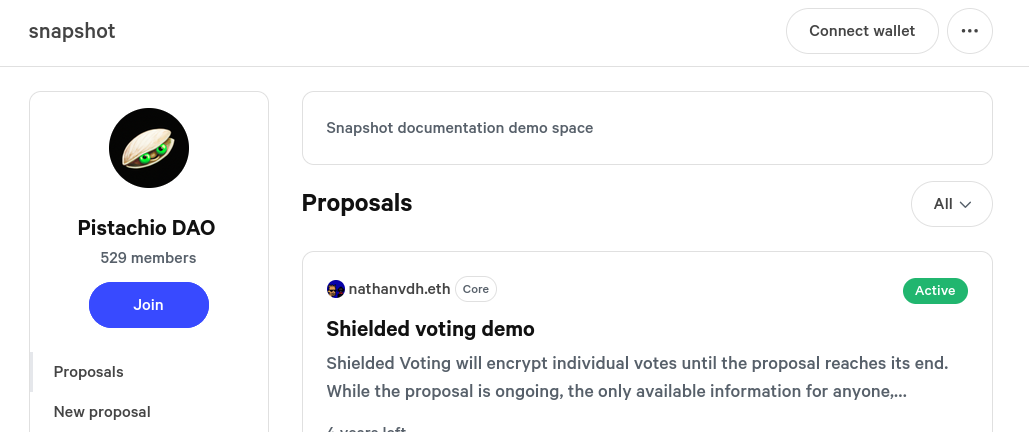1029x432 pixels.
Task: Expand the All proposals filter dropdown
Action: click(x=951, y=204)
